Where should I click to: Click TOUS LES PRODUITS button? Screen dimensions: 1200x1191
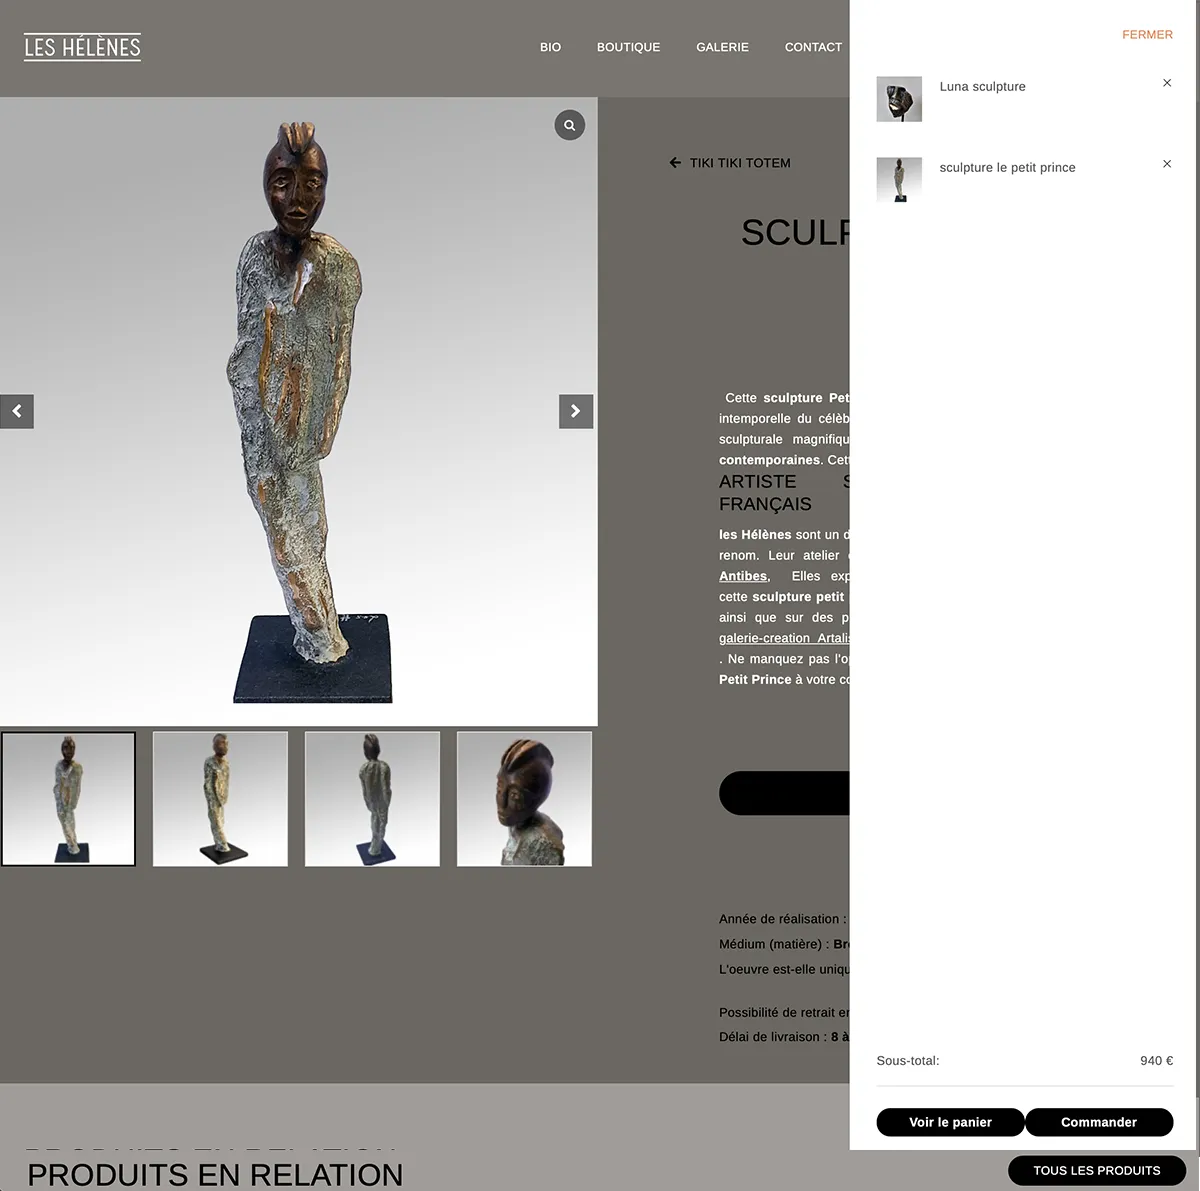click(1097, 1170)
